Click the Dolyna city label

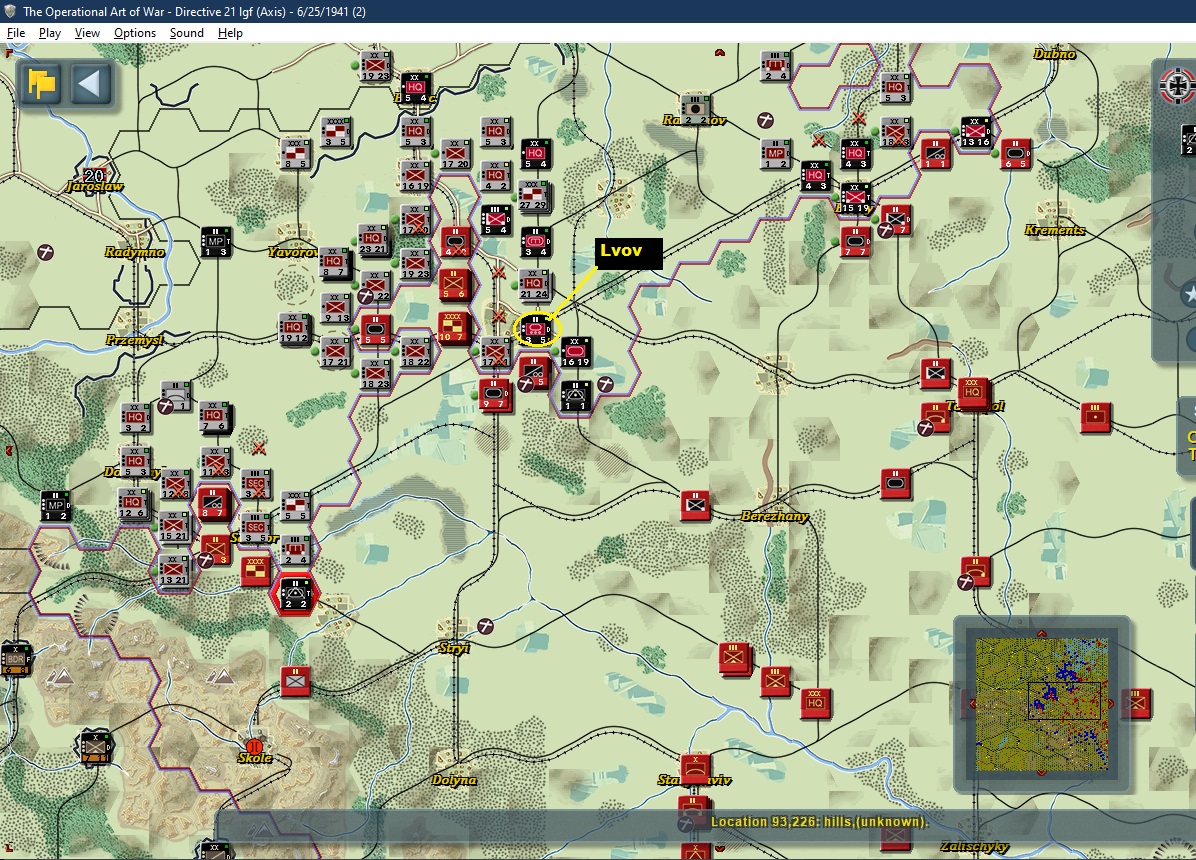[454, 780]
